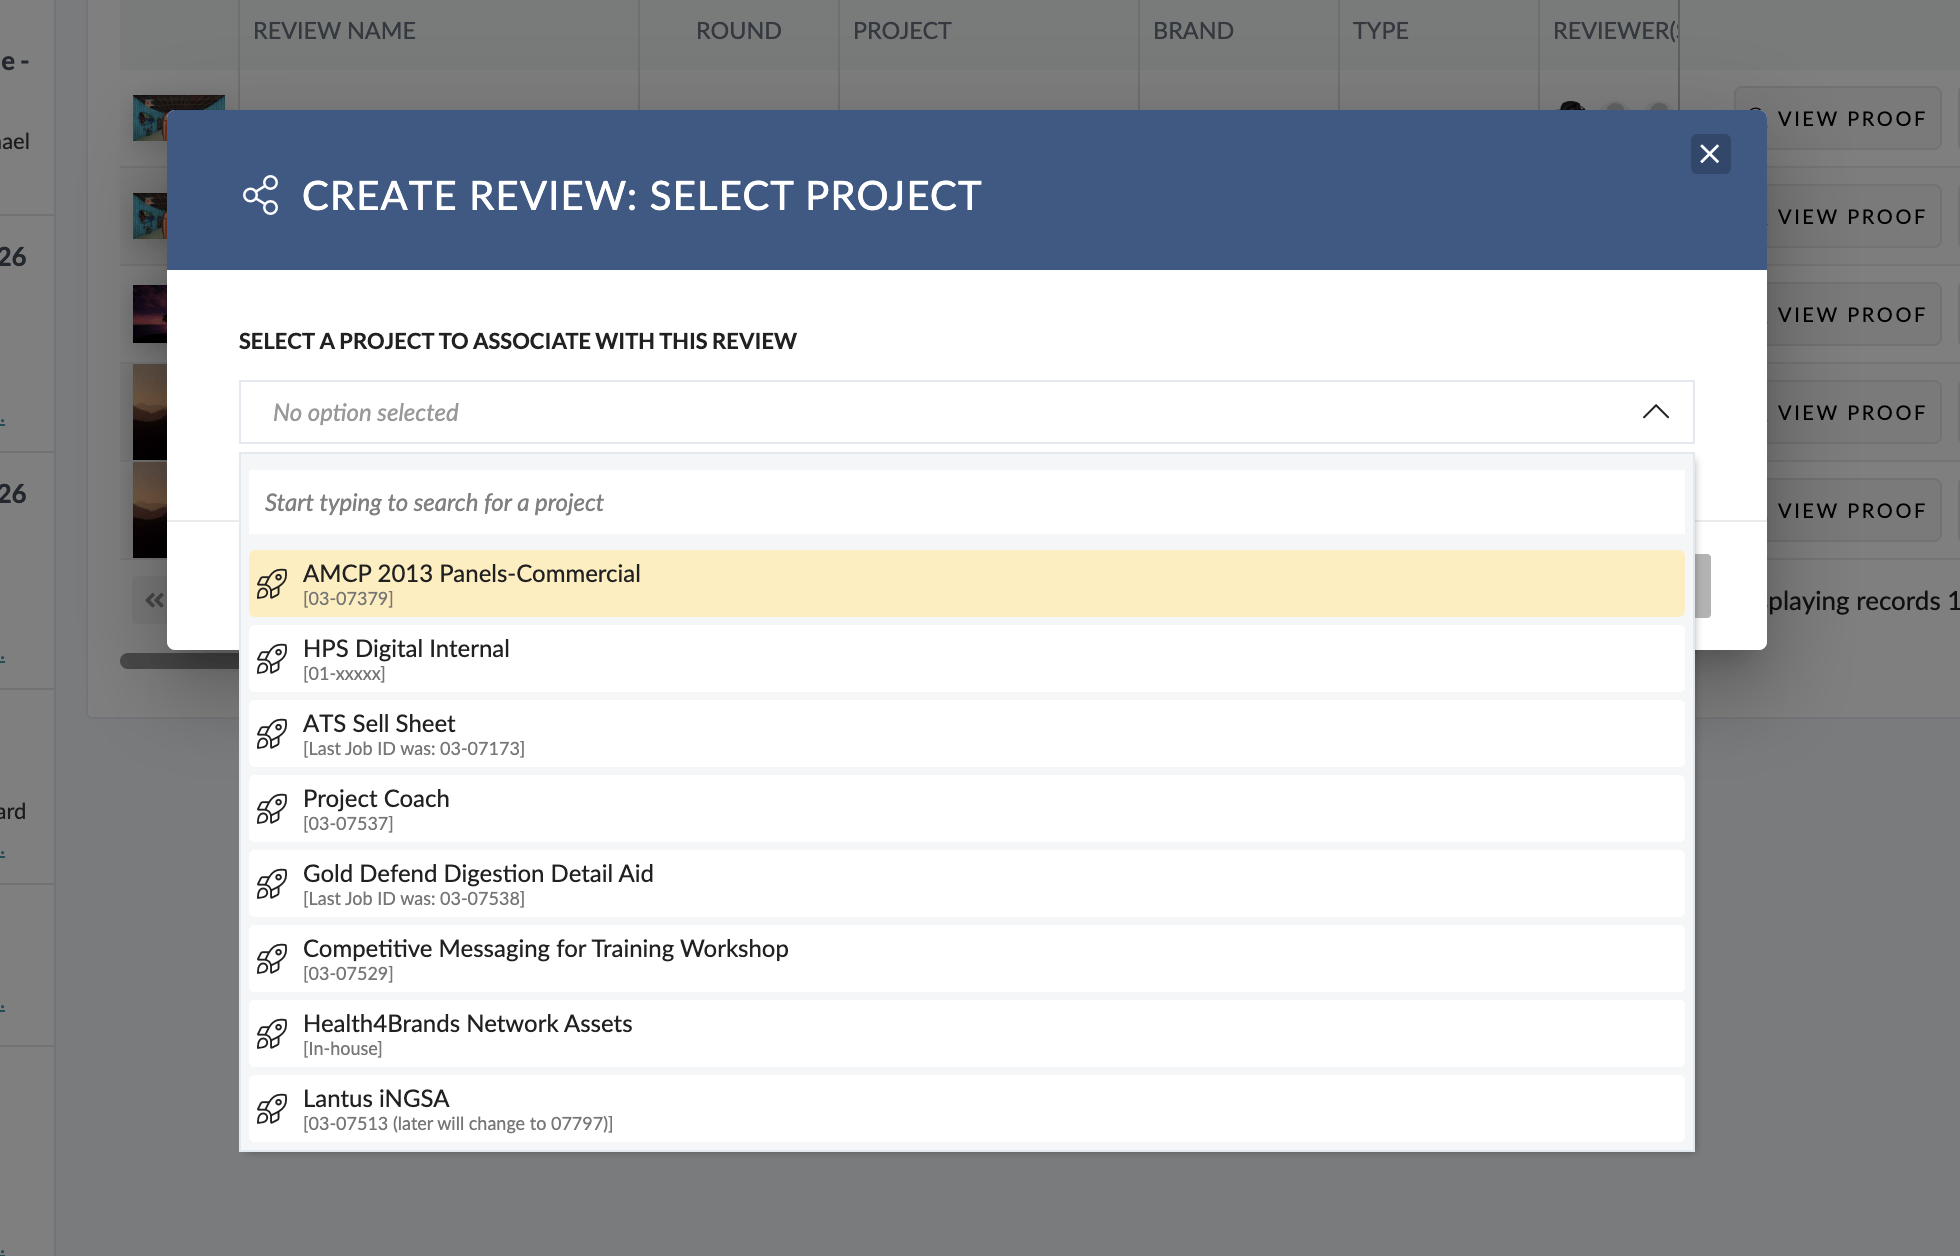The width and height of the screenshot is (1960, 1256).
Task: Collapse the project dropdown with chevron arrow
Action: [1655, 412]
